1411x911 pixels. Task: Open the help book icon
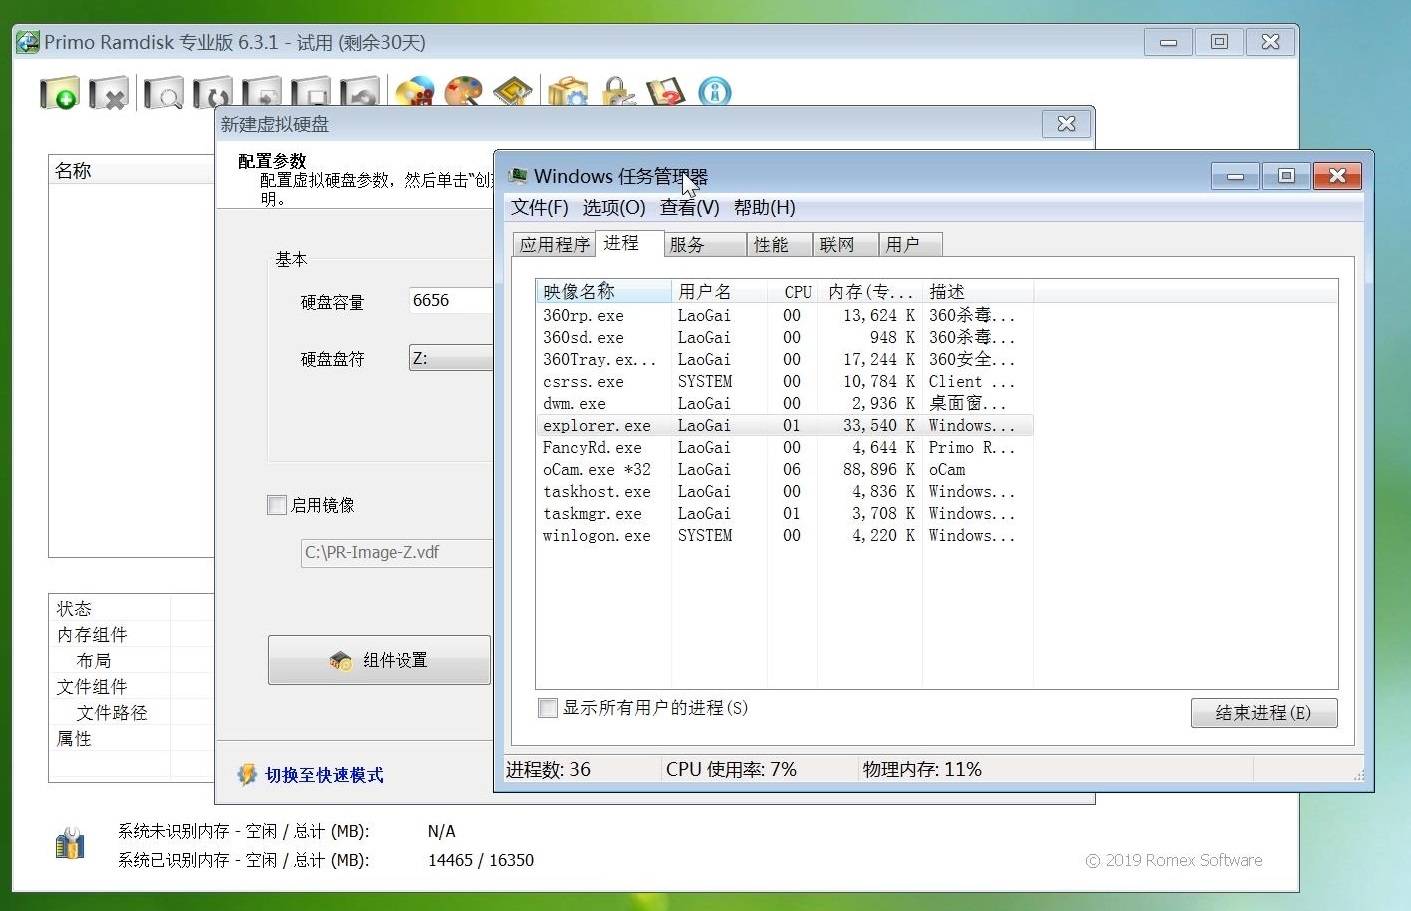click(666, 91)
